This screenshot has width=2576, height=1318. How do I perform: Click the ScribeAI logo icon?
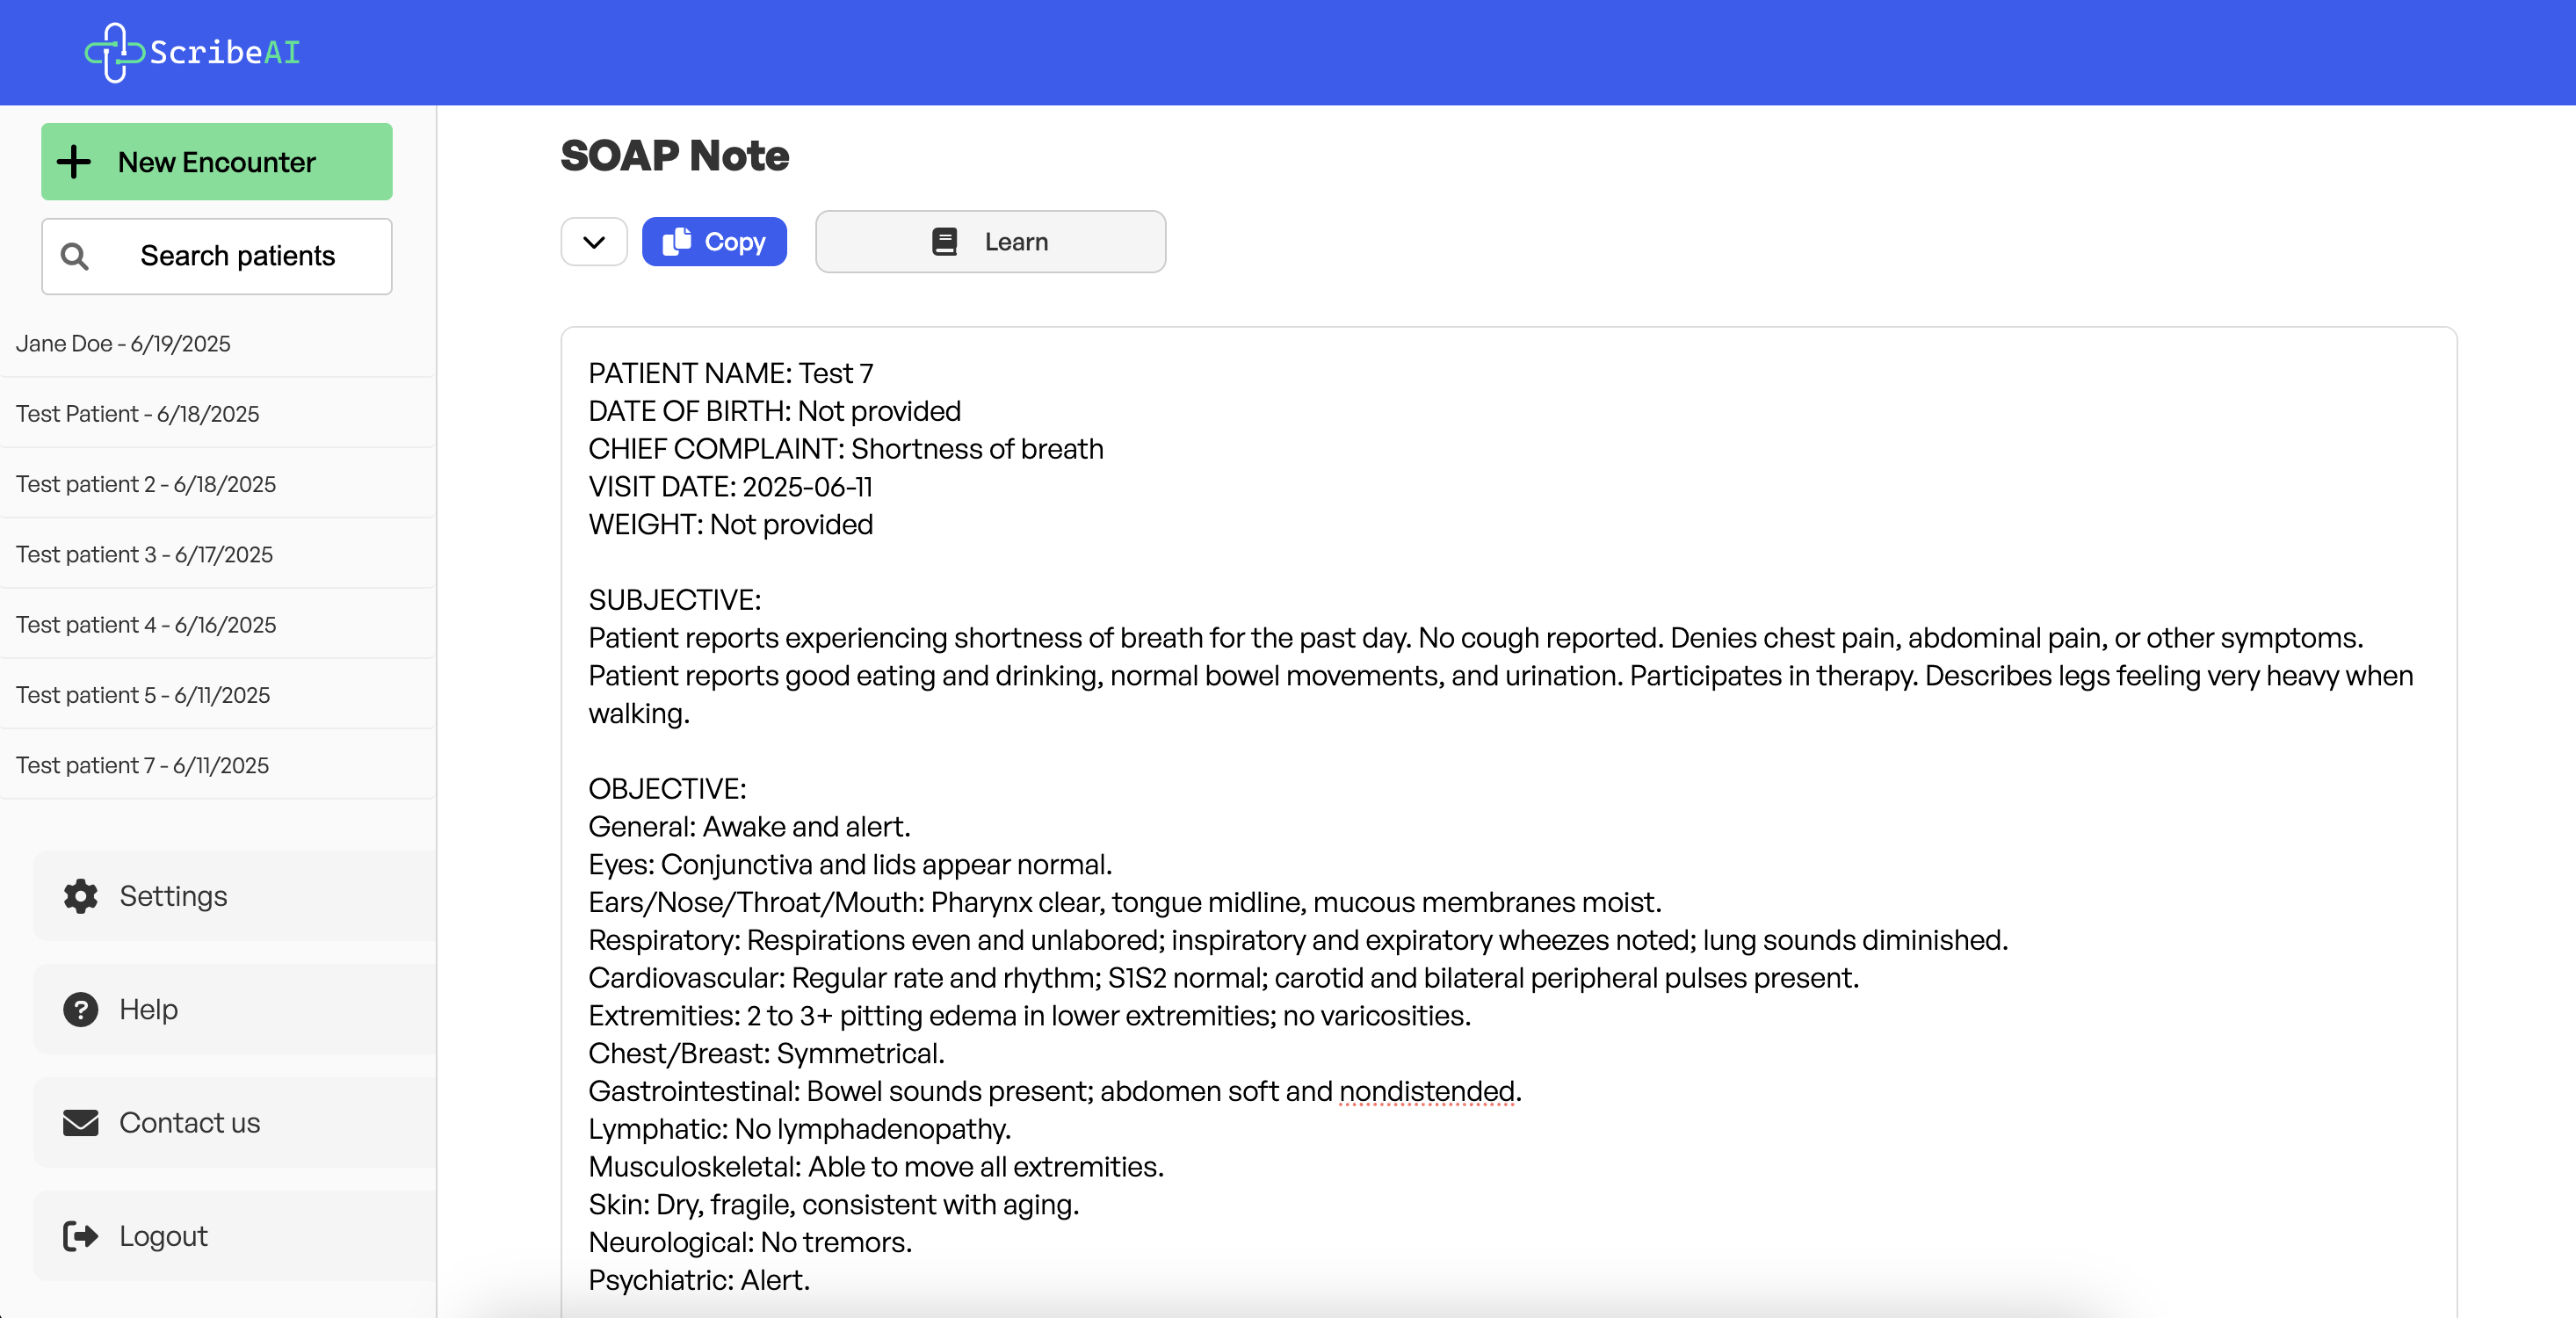[114, 52]
